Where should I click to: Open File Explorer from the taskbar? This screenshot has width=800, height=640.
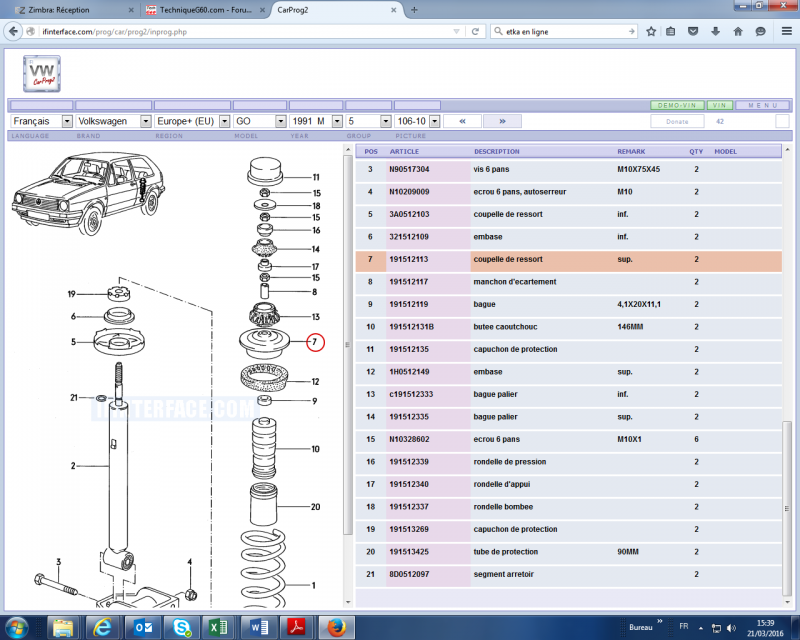pos(63,627)
